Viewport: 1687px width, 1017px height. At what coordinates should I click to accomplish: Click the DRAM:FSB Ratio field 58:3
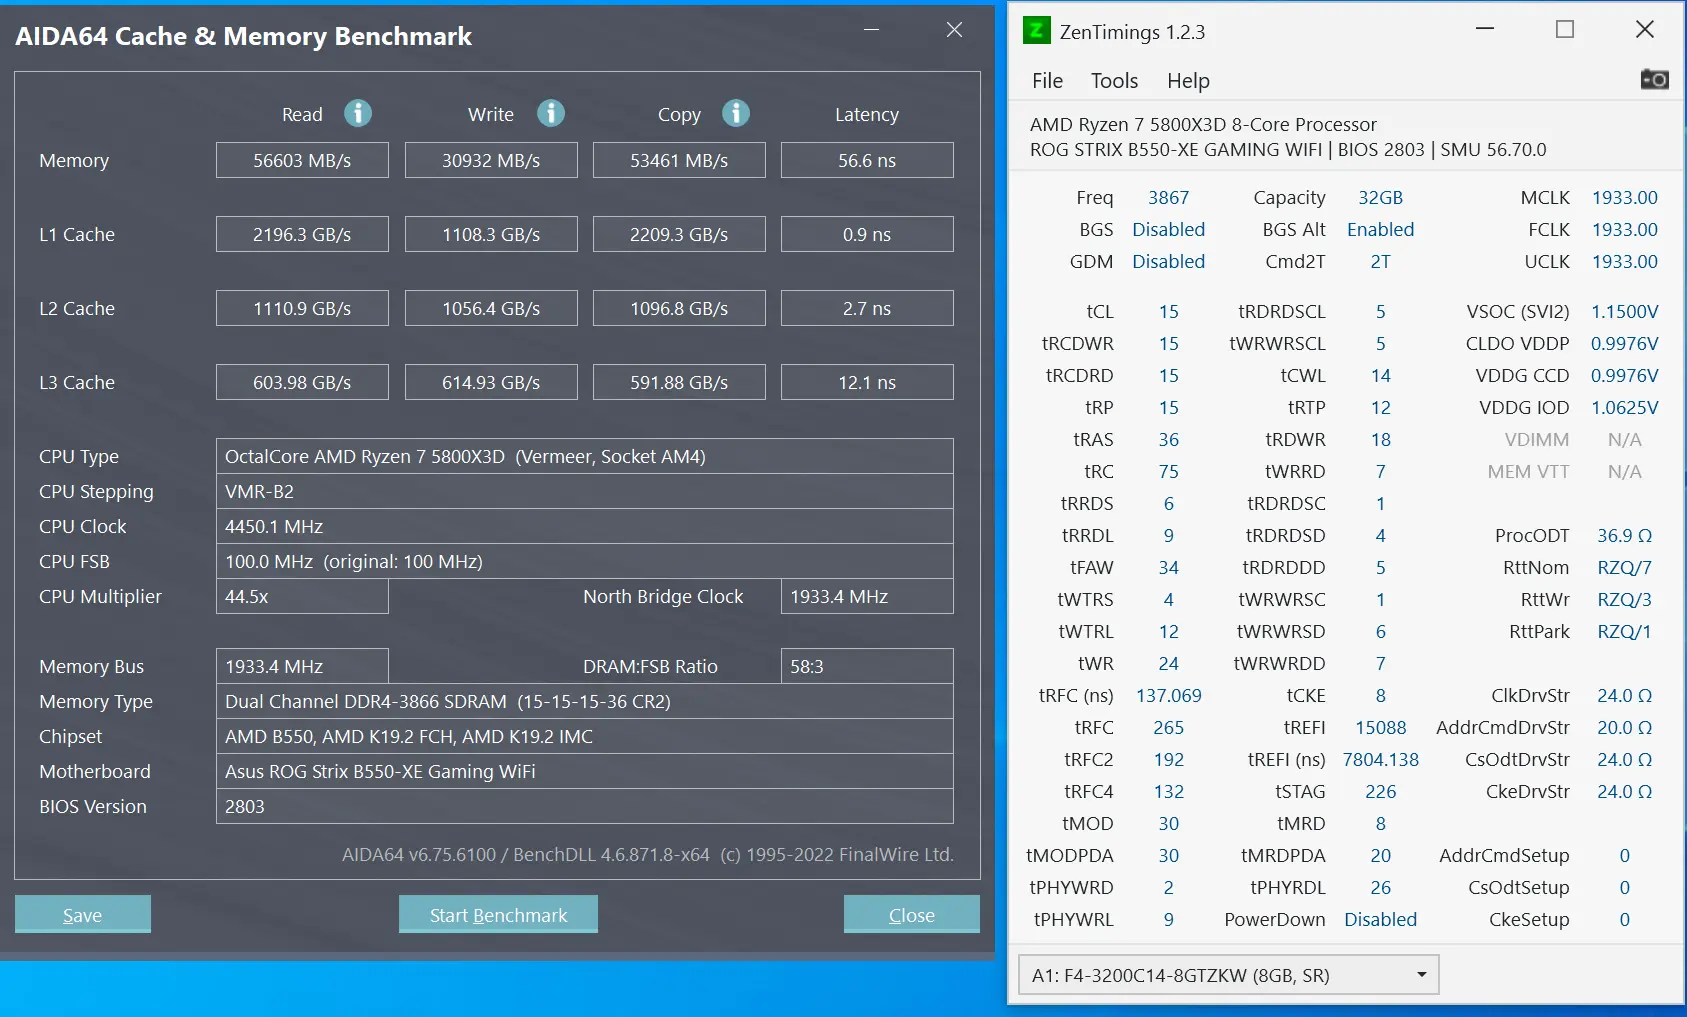pyautogui.click(x=867, y=666)
